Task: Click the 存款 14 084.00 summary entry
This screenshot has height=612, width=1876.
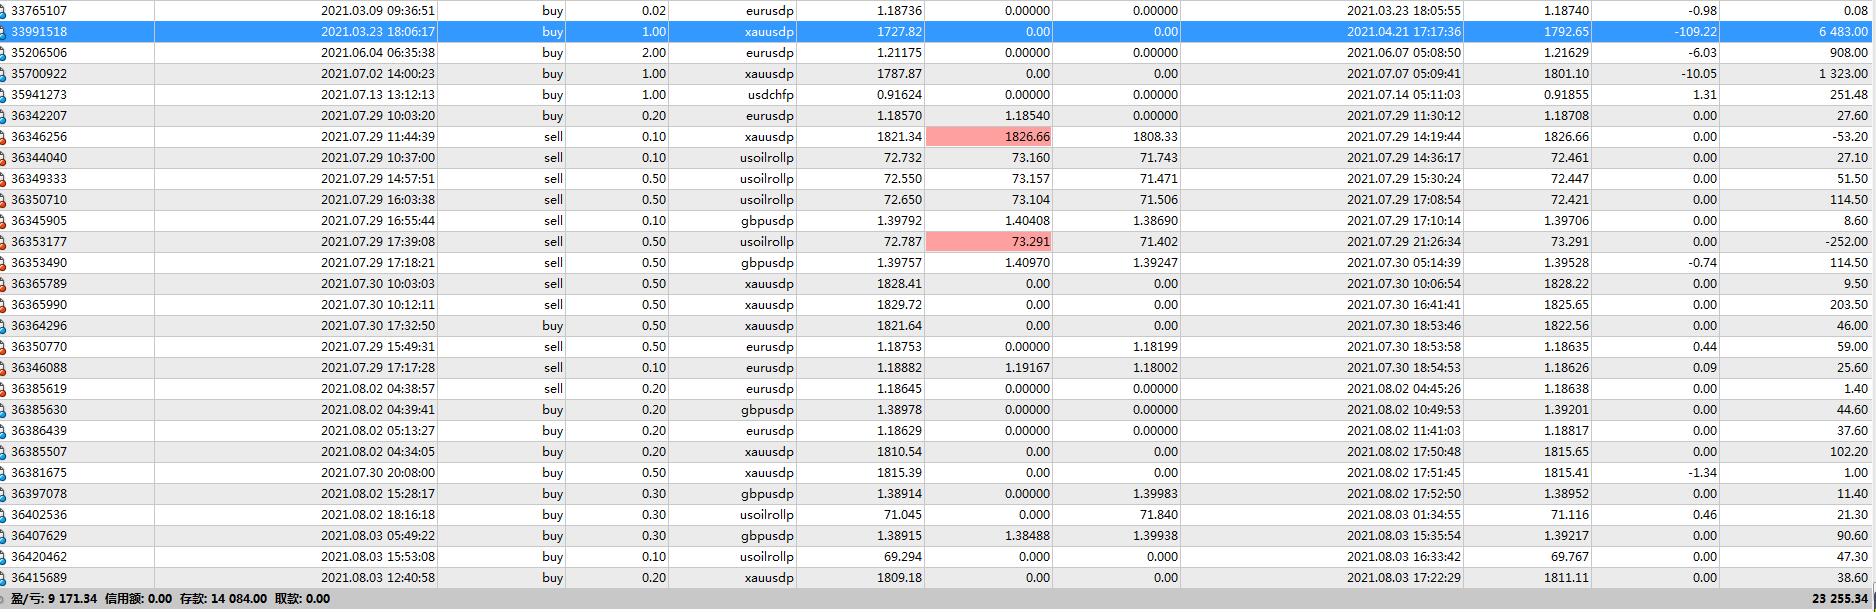Action: 223,599
